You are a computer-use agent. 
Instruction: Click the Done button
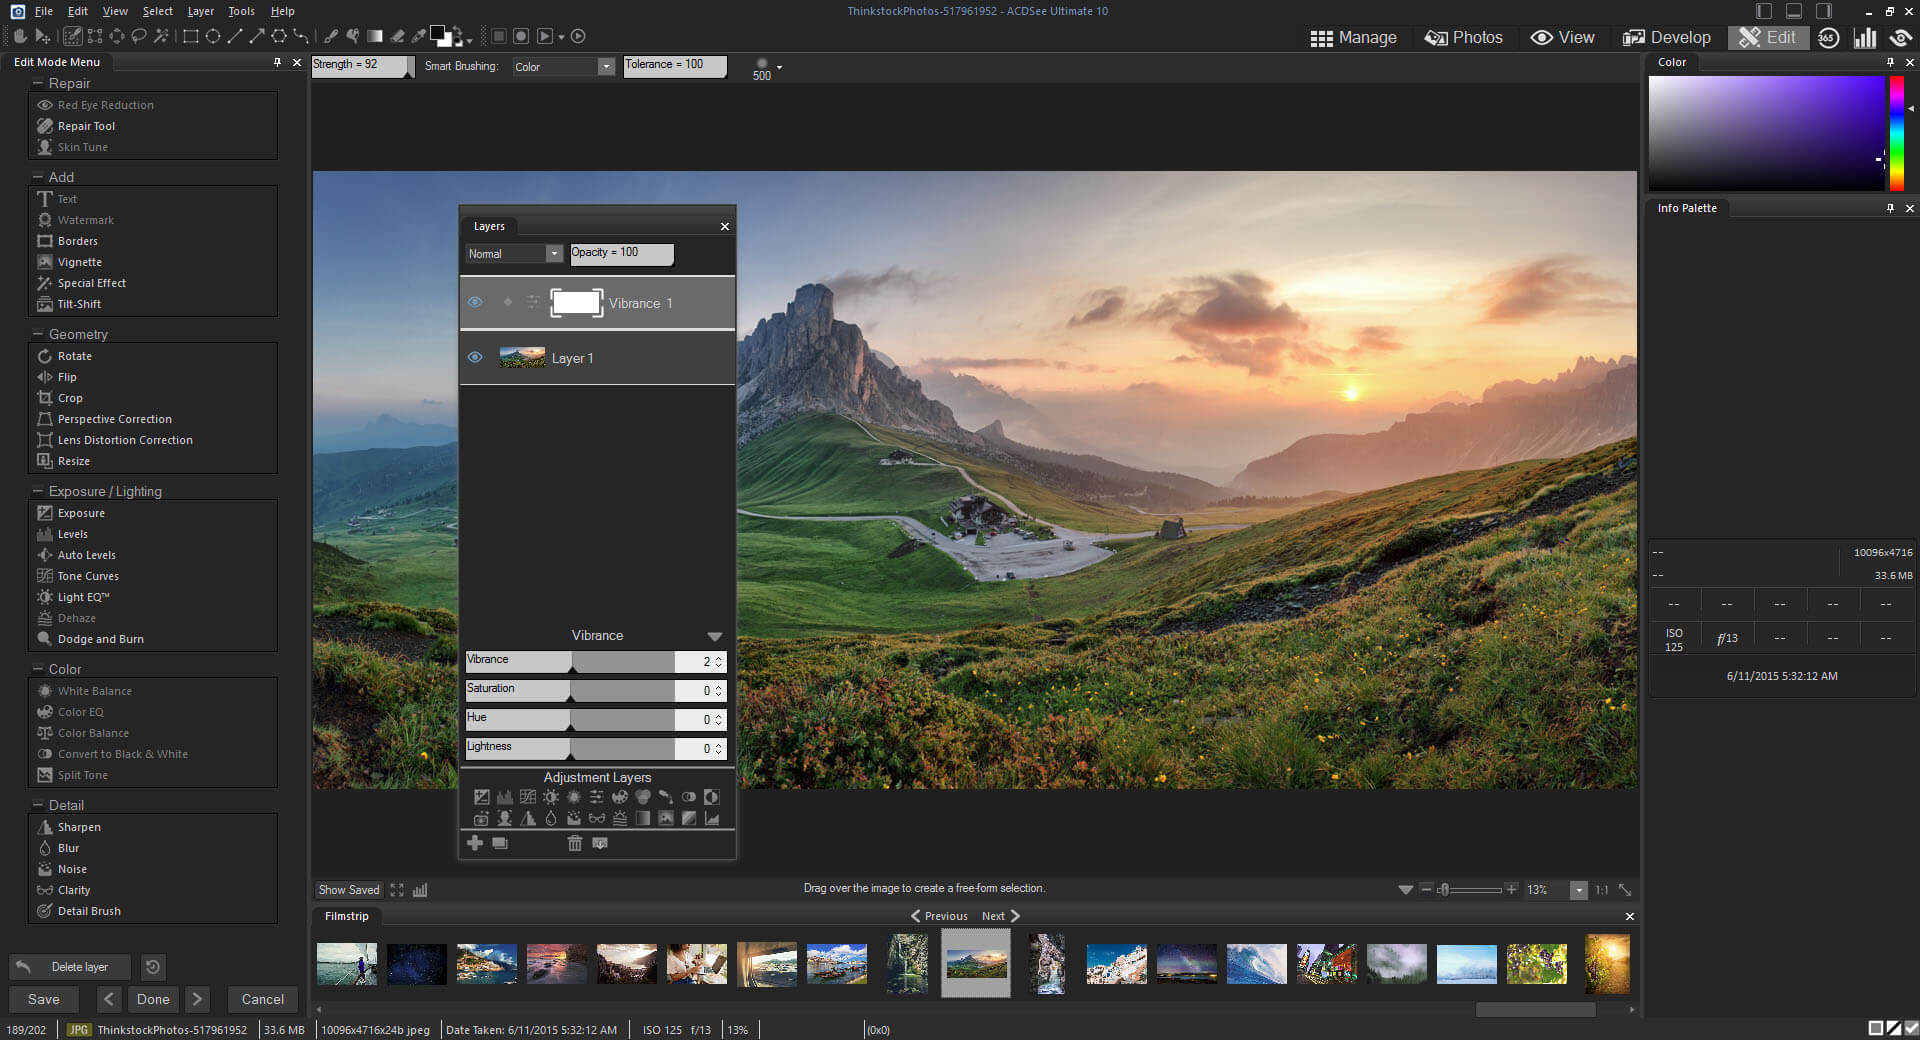point(153,999)
